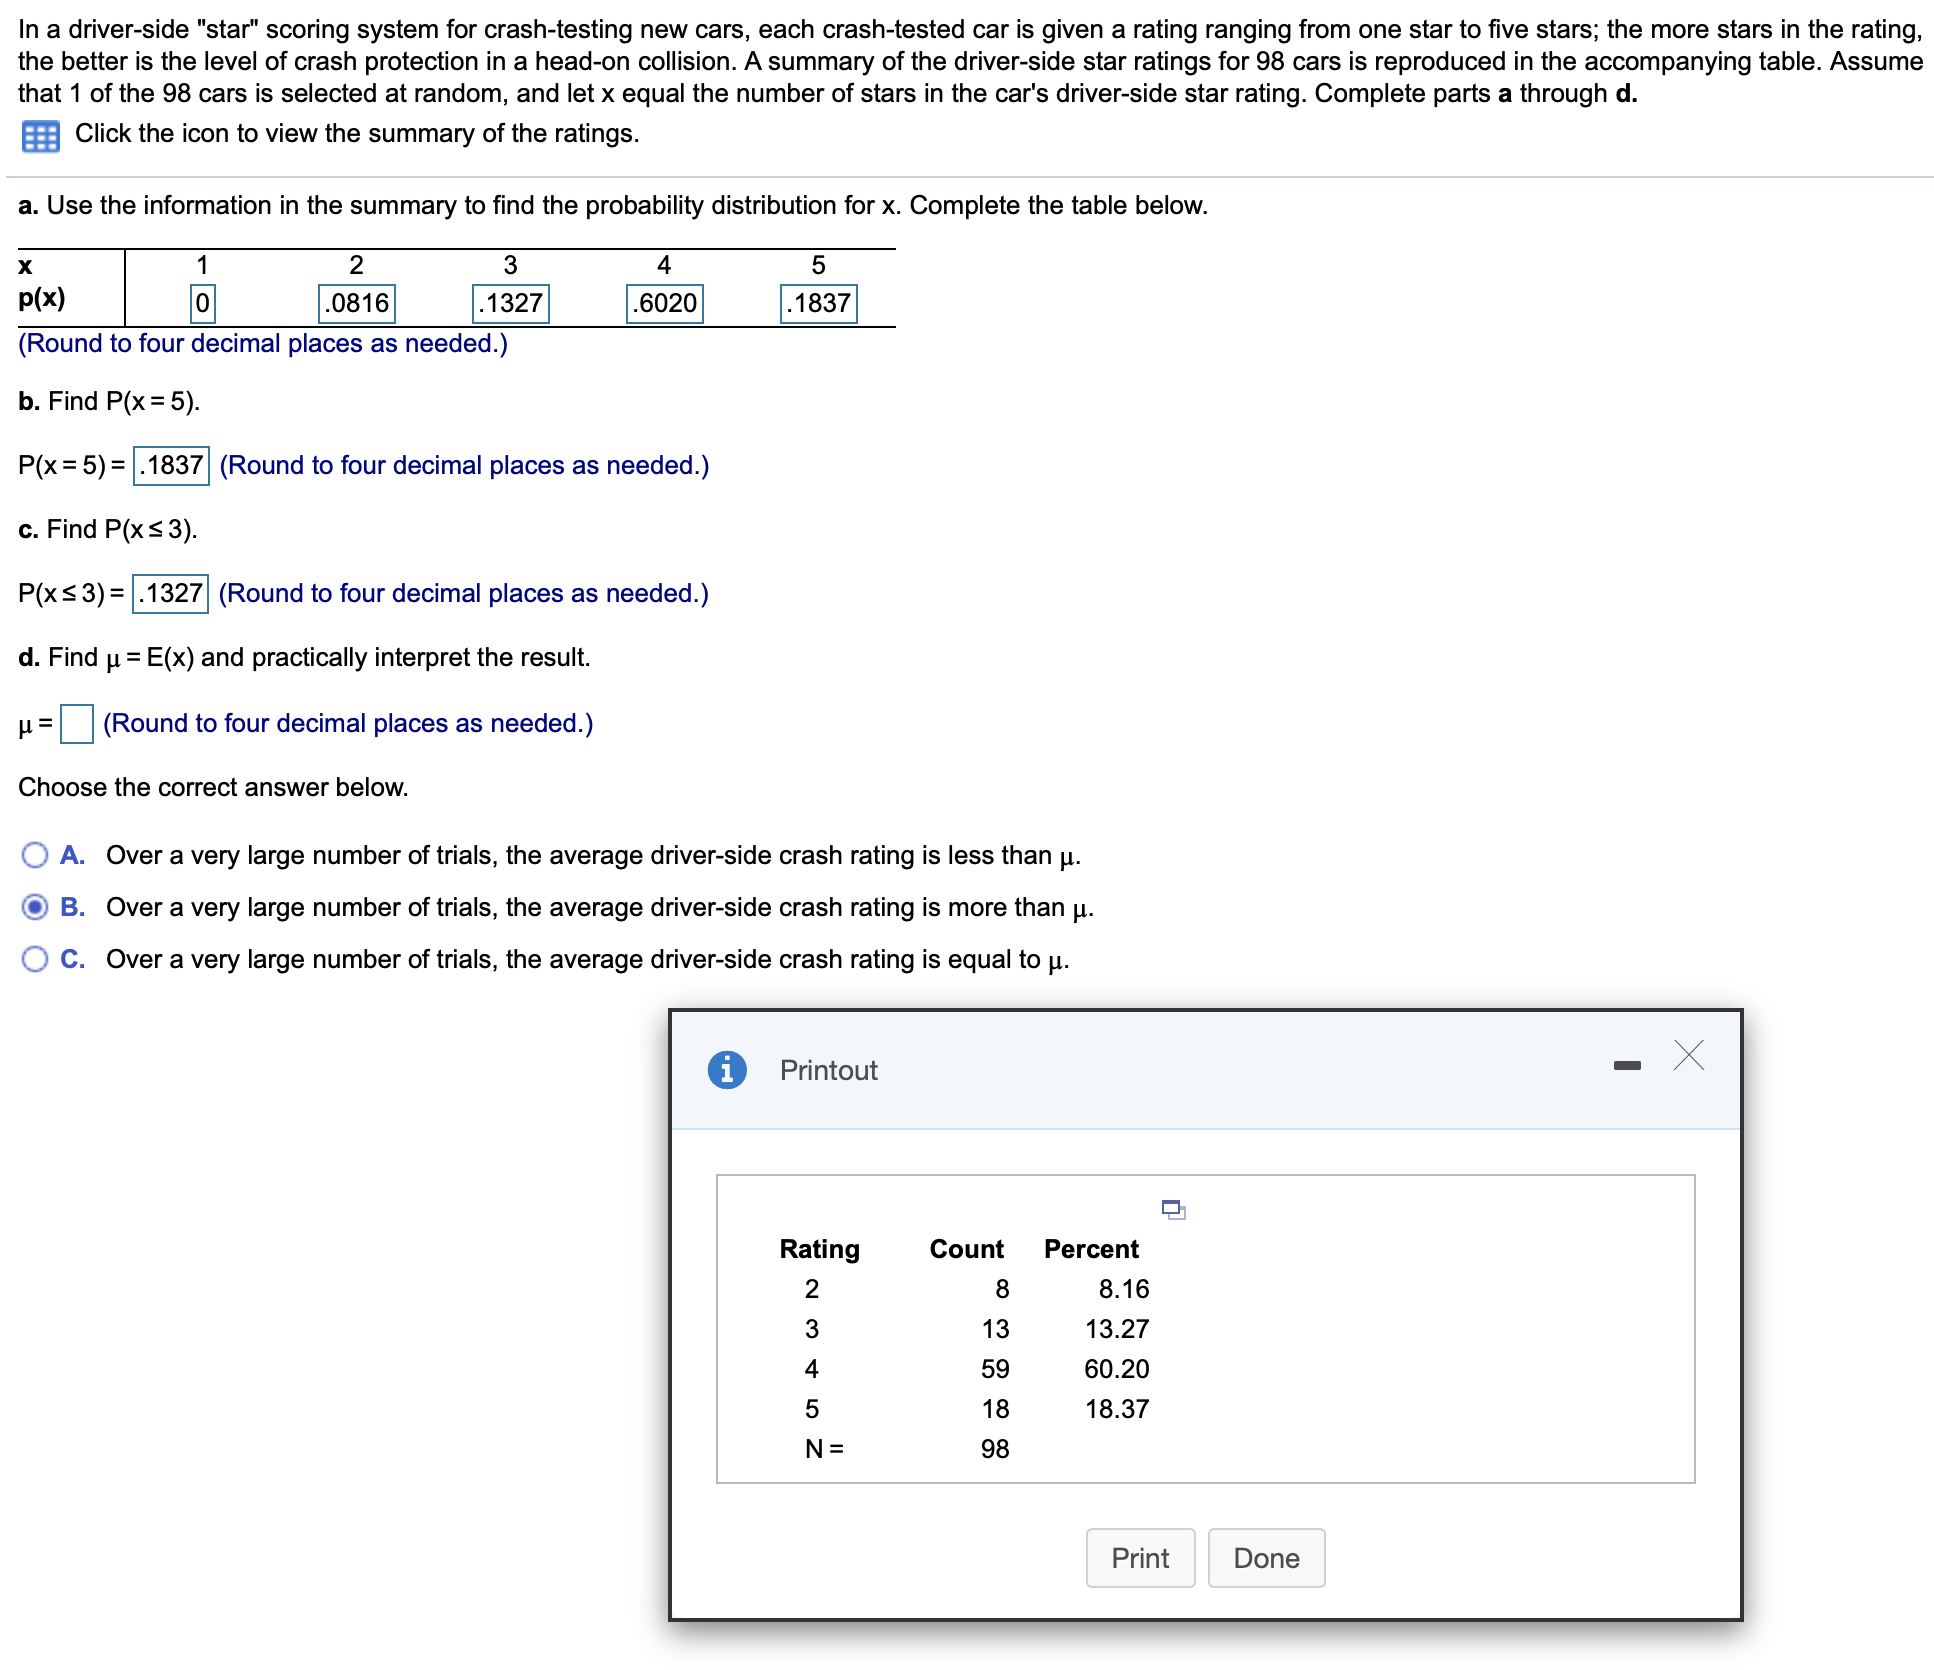The height and width of the screenshot is (1670, 1934).
Task: Click the p(x) box containing .0816
Action: 355,302
